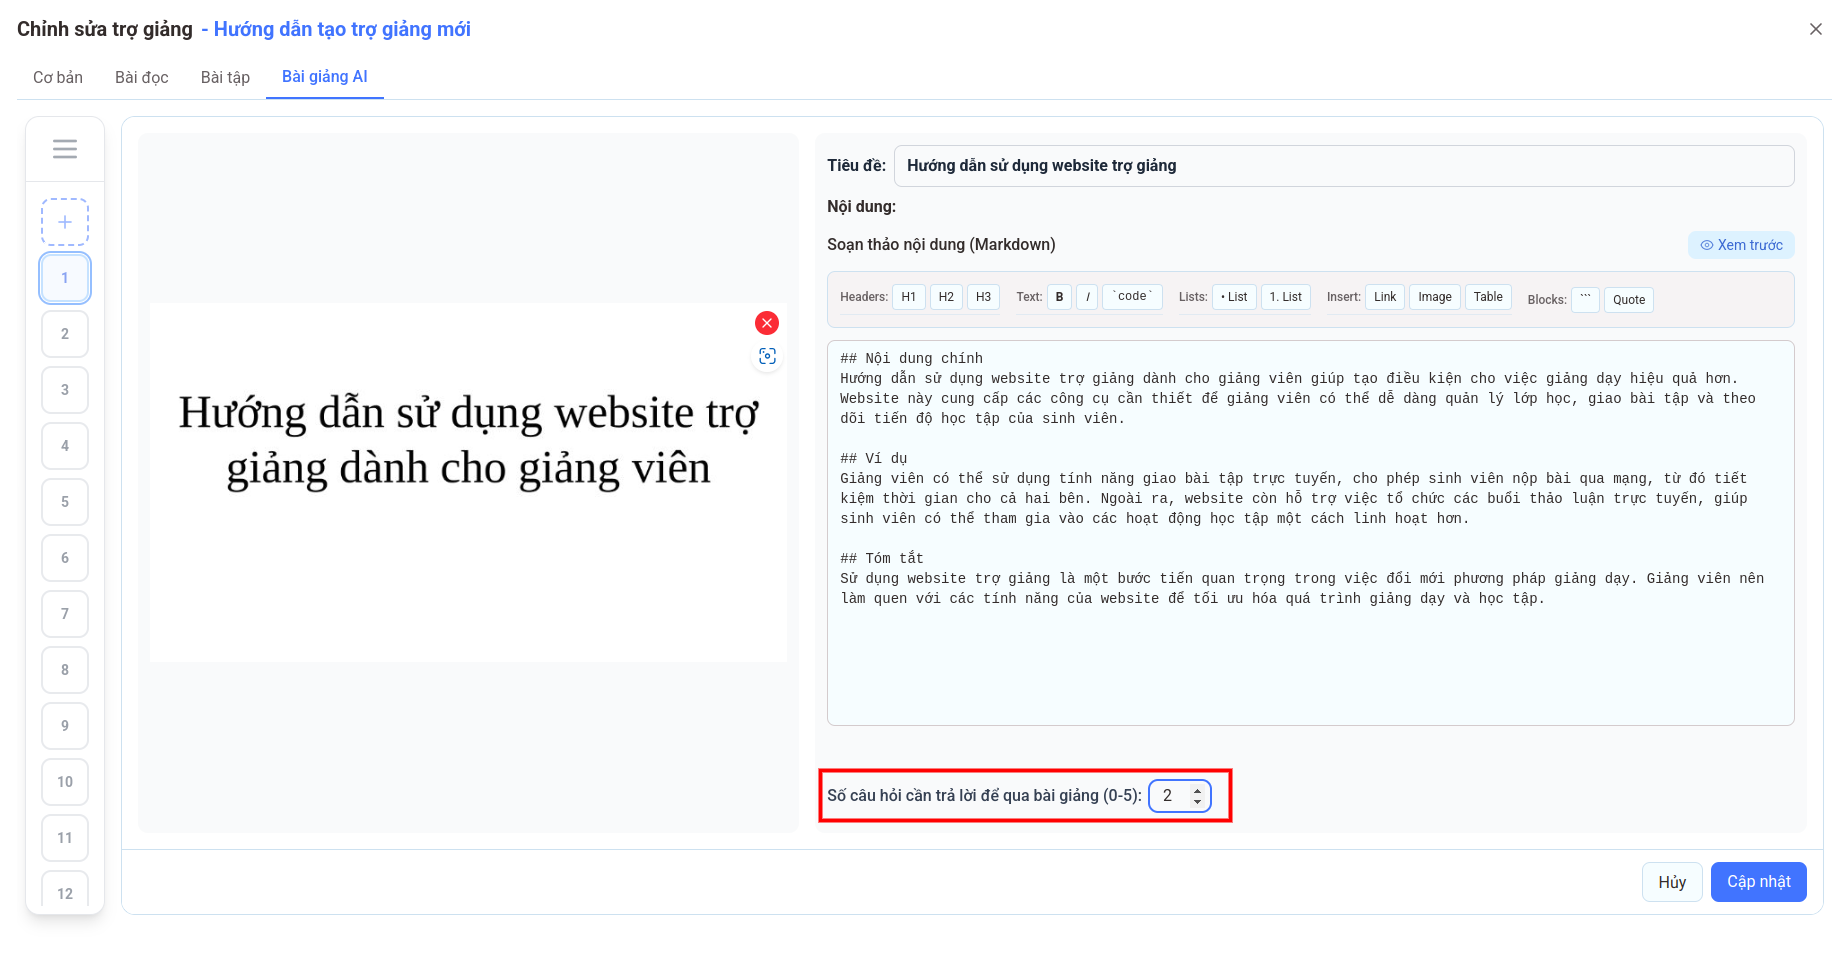This screenshot has height=968, width=1839.
Task: Open the Xem trước preview
Action: 1741,244
